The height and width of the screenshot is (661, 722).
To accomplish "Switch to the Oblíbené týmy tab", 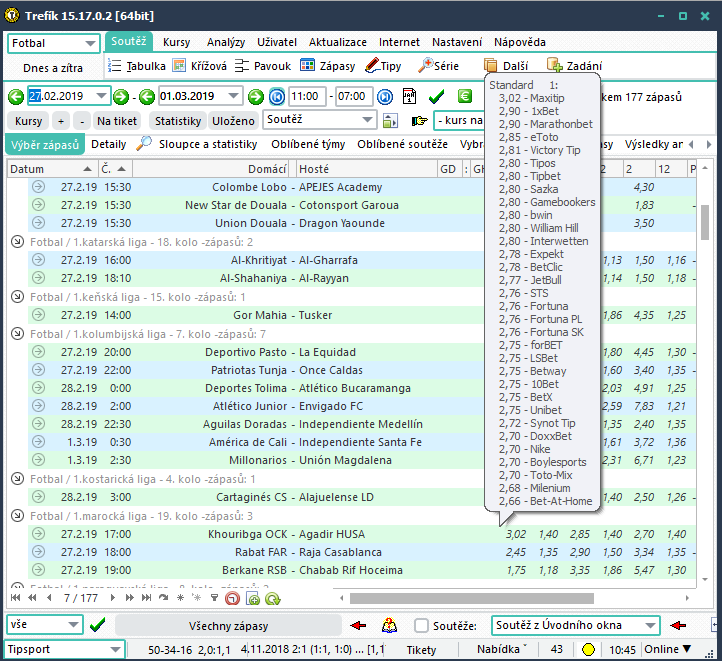I will pos(308,144).
